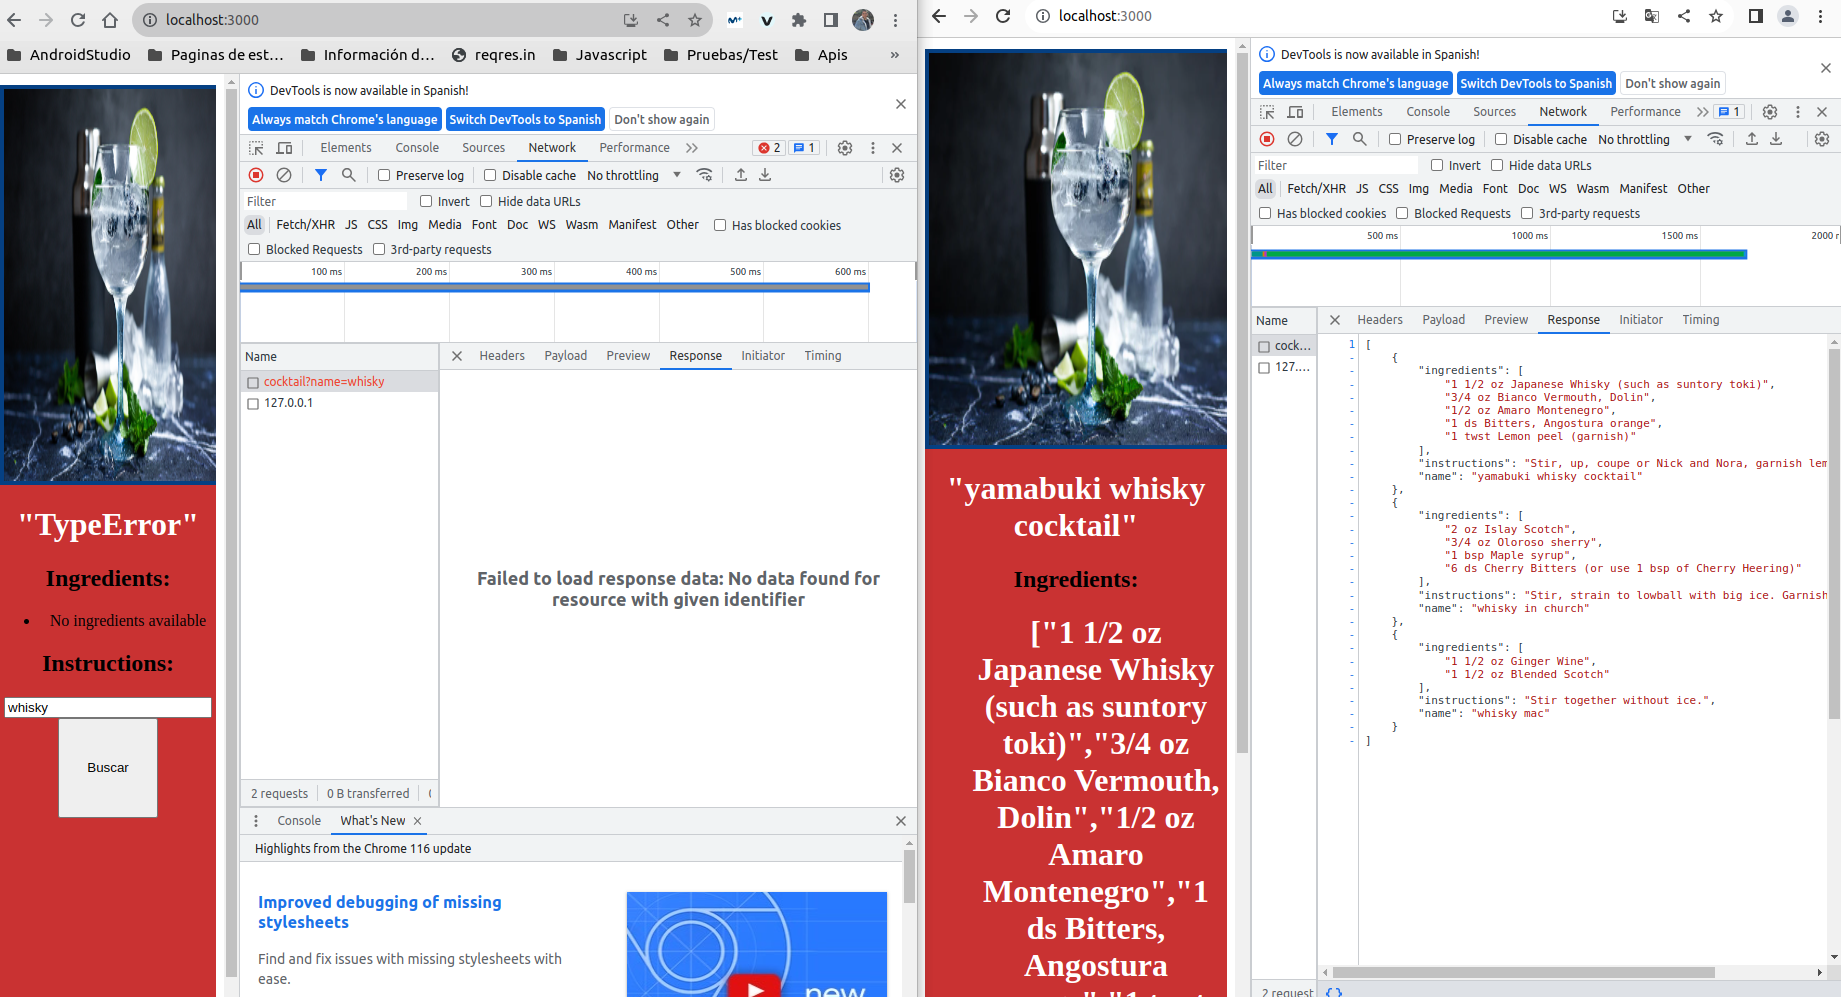The image size is (1841, 997).
Task: Enable Disable cache in left DevTools
Action: [490, 175]
